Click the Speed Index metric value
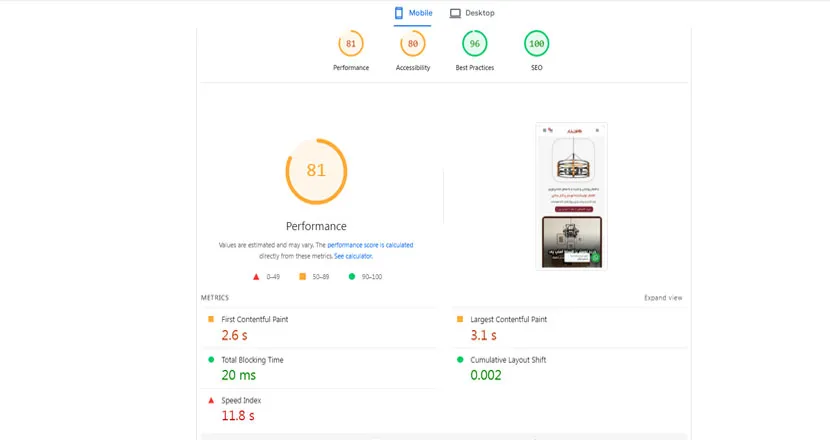This screenshot has width=830, height=440. pos(238,415)
